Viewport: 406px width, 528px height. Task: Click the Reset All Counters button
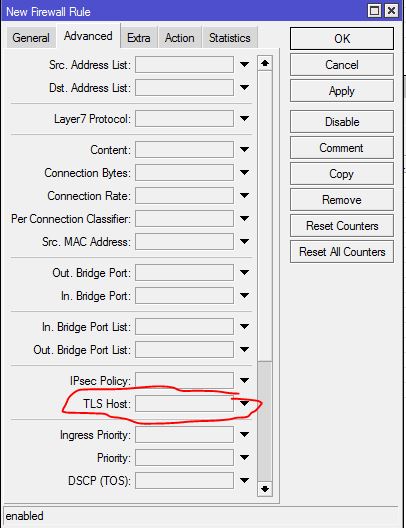tap(342, 252)
